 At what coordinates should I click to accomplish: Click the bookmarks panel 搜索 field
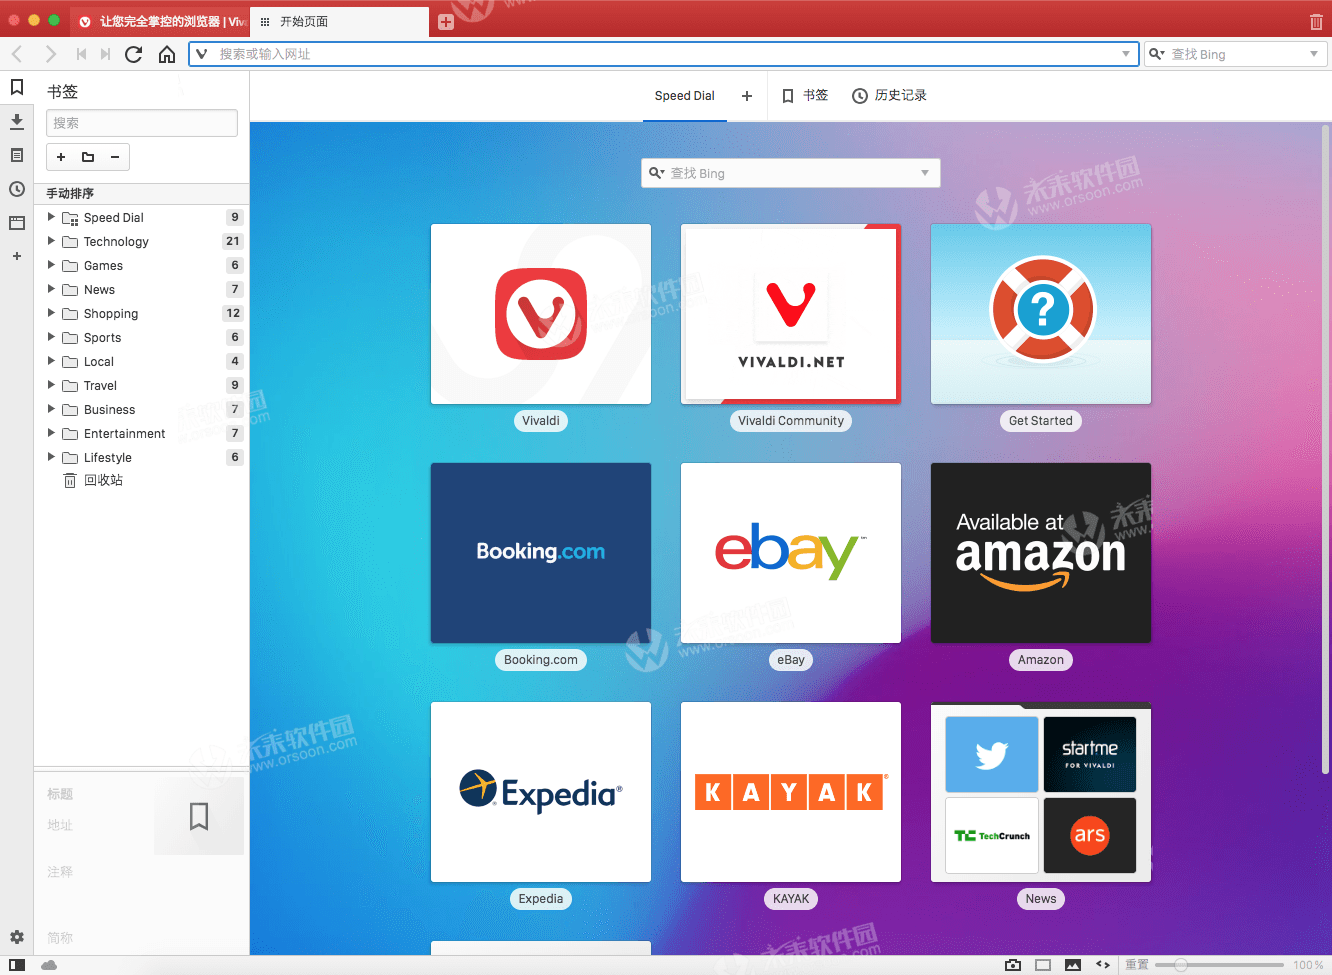click(142, 123)
